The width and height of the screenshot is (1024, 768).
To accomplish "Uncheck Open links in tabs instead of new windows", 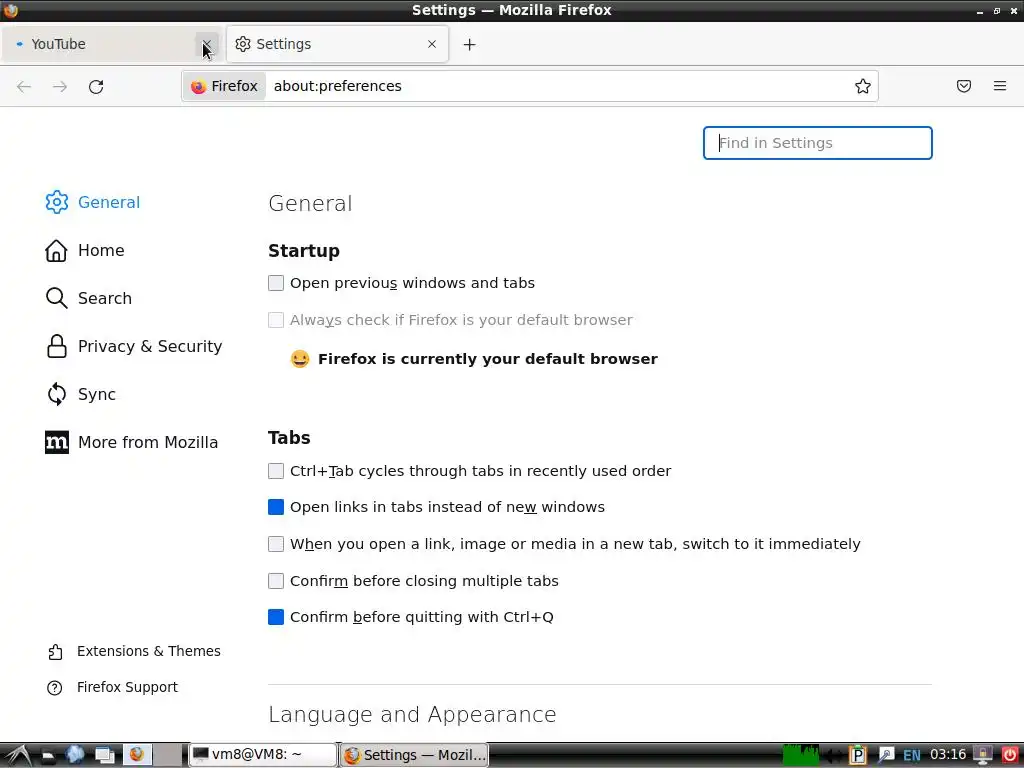I will [x=276, y=507].
